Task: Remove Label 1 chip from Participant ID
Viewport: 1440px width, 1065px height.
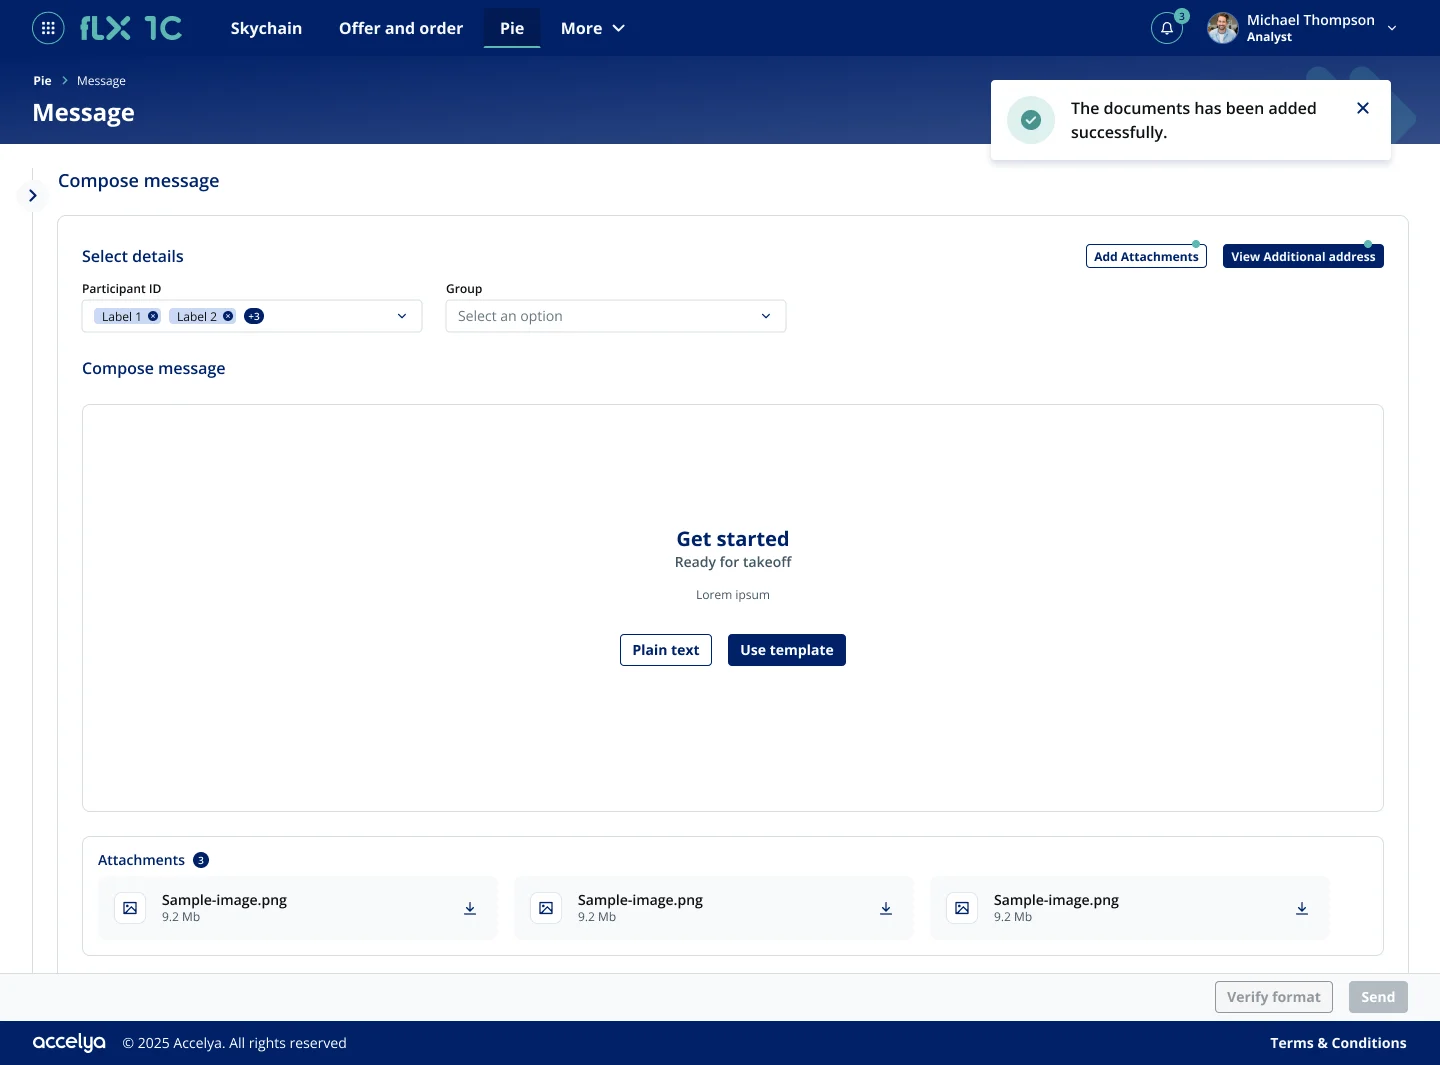Action: (x=153, y=316)
